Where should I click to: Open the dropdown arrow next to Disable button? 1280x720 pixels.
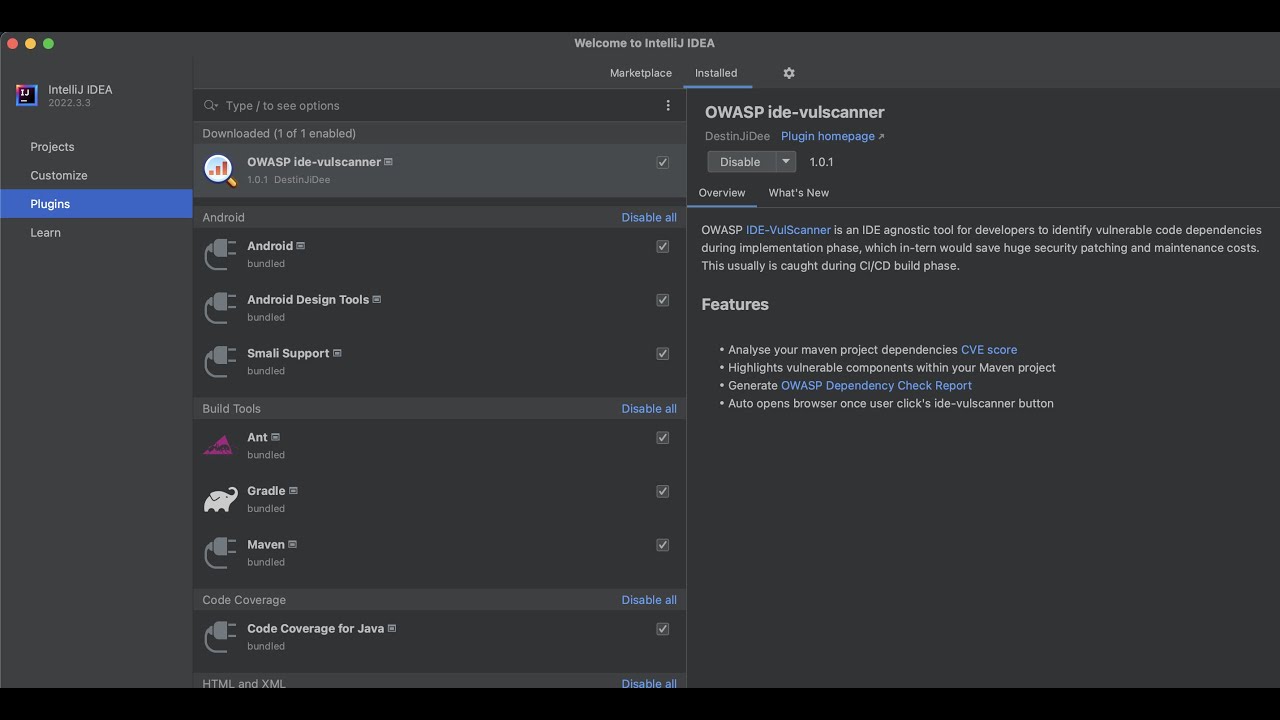[786, 162]
